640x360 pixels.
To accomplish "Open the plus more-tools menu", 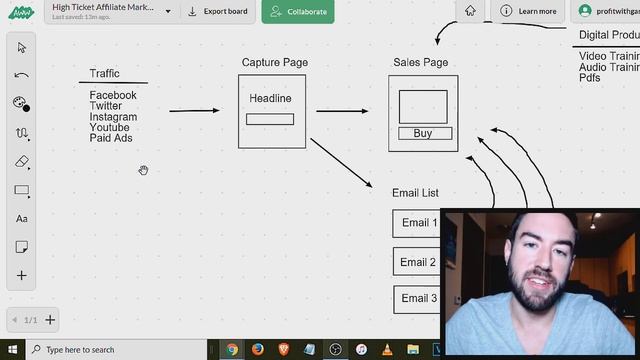I will pos(22,276).
